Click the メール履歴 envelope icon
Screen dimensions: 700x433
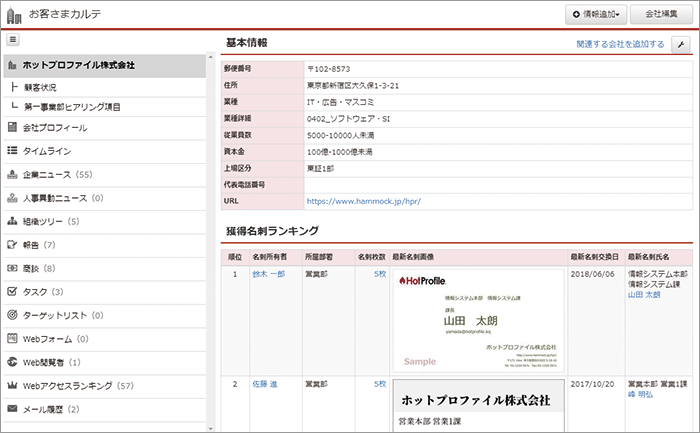point(12,409)
